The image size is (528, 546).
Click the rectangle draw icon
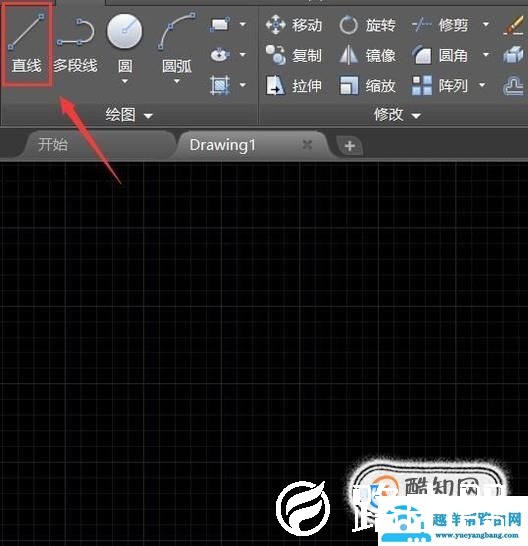point(220,25)
